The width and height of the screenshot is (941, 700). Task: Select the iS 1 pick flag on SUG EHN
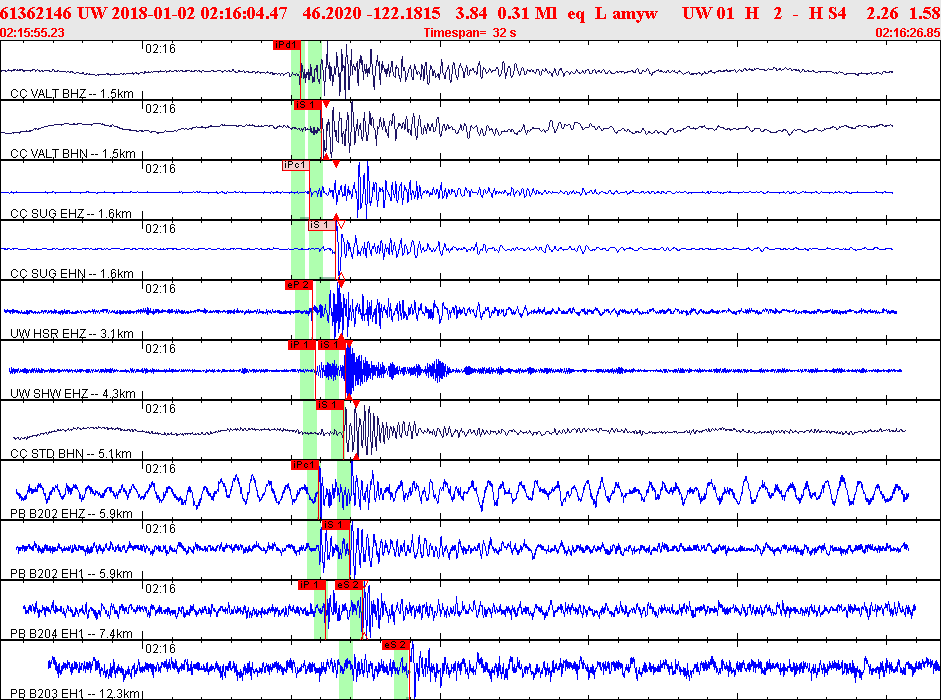click(x=322, y=225)
